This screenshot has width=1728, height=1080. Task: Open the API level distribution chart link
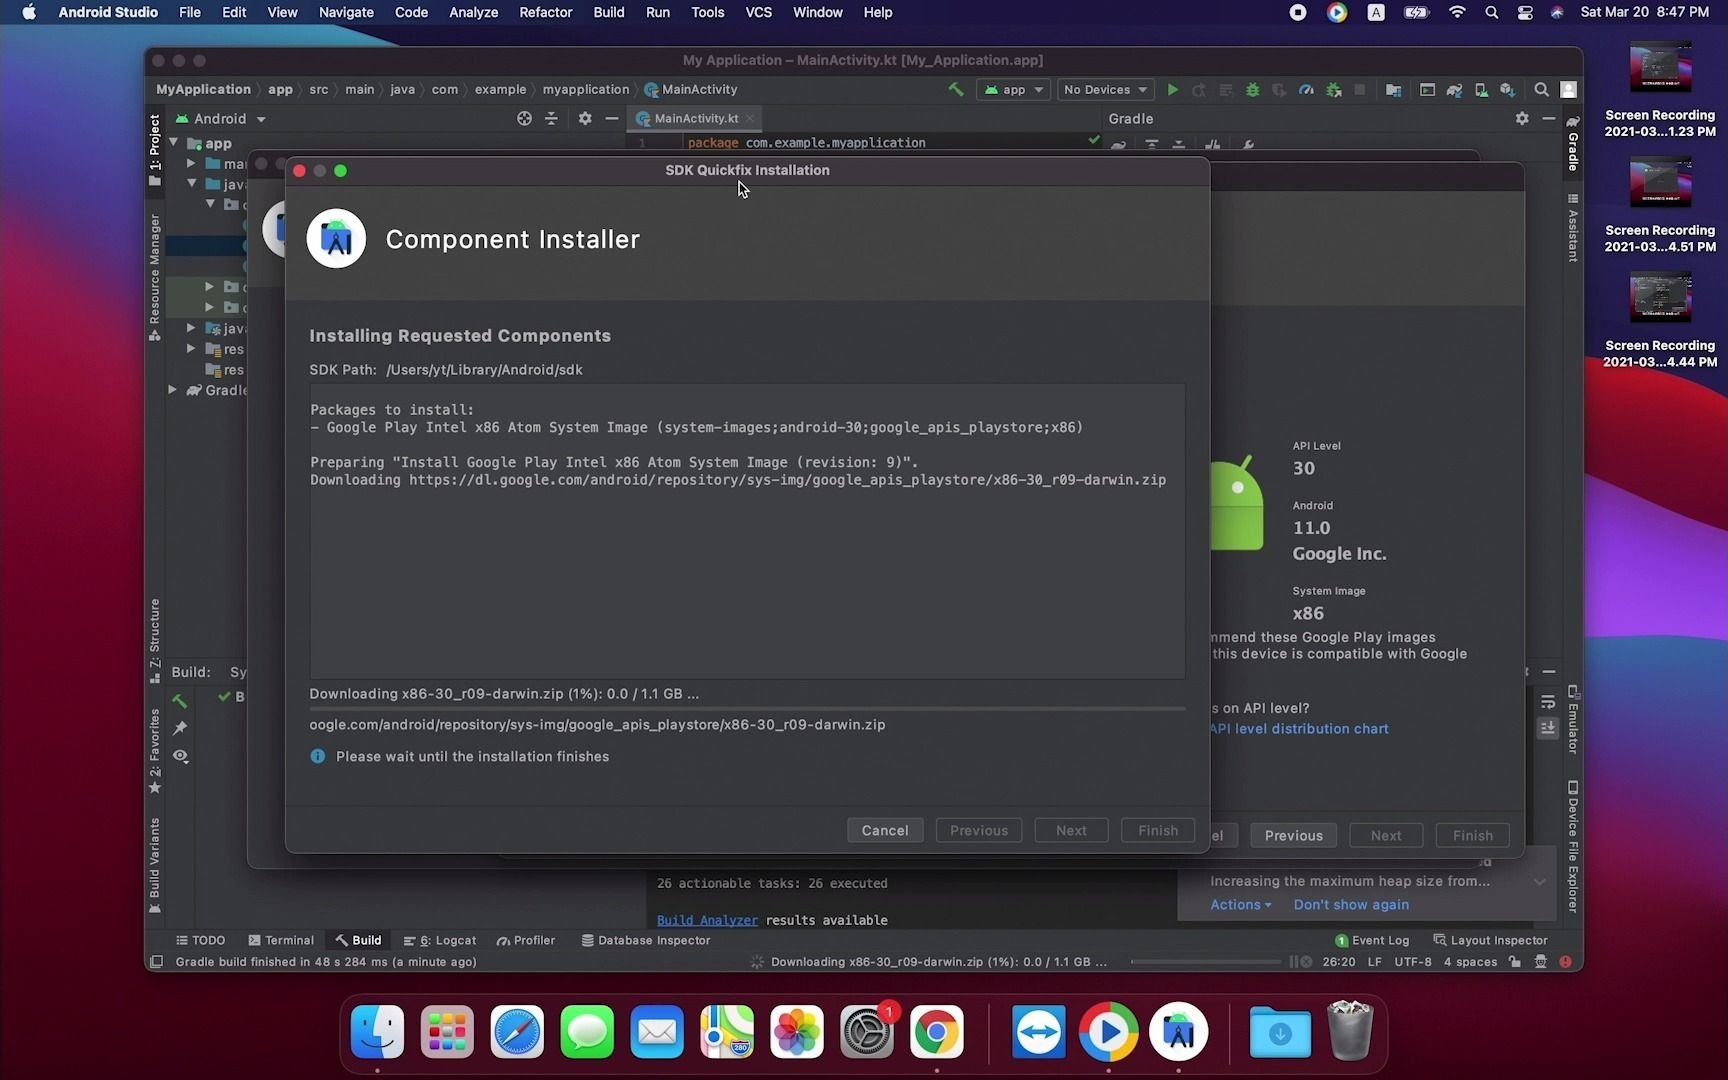click(1299, 728)
